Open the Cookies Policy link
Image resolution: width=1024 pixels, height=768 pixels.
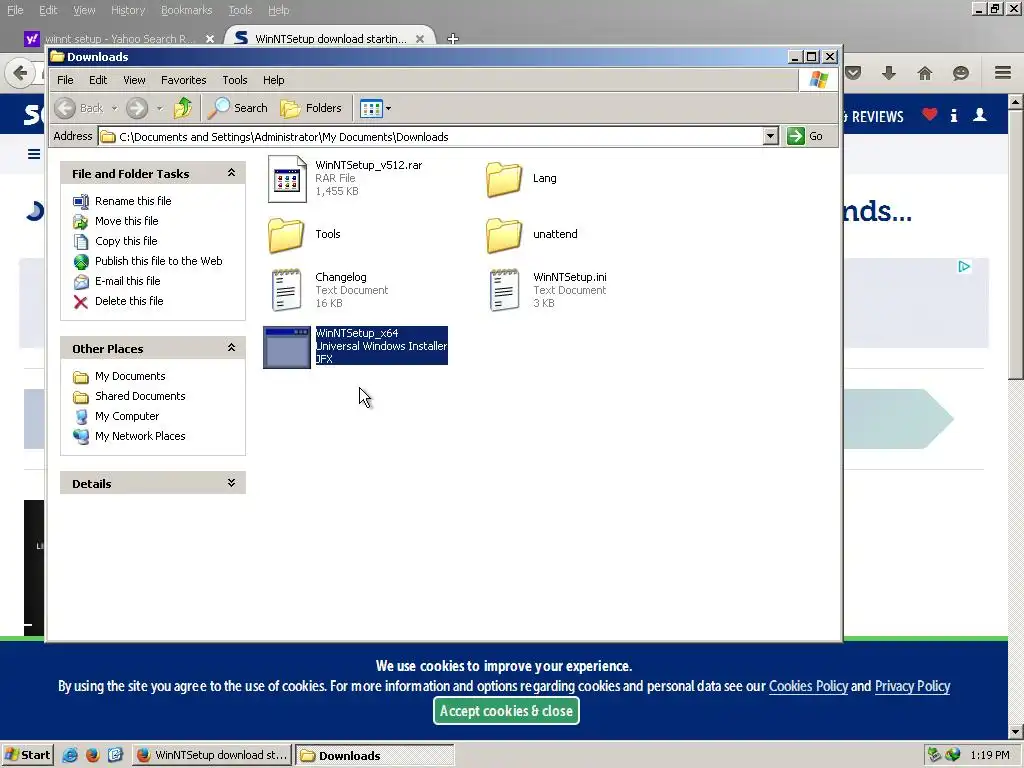(808, 686)
